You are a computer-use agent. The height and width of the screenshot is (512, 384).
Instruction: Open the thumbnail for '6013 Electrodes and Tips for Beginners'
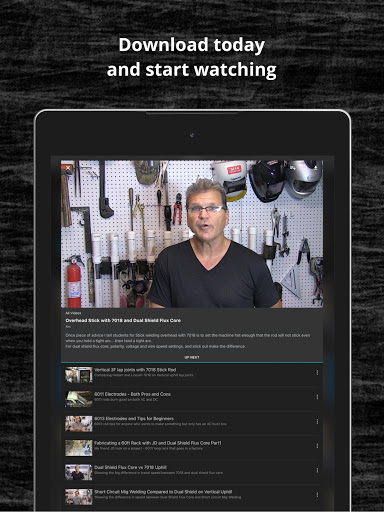(x=79, y=424)
